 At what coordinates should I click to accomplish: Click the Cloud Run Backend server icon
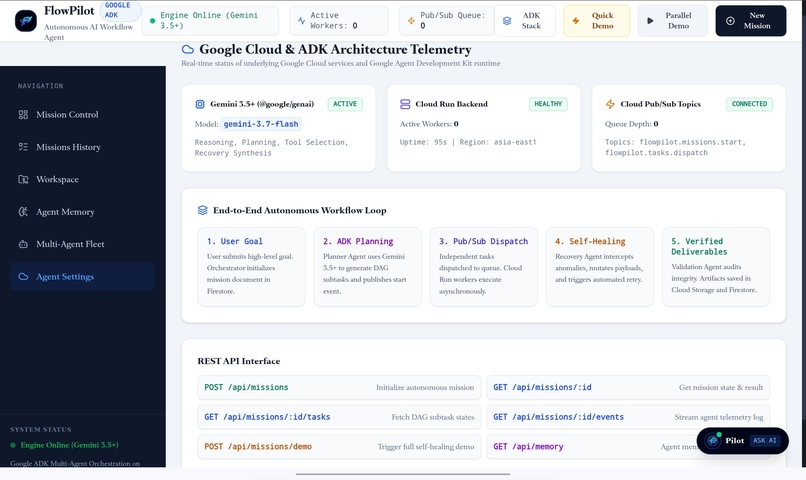pyautogui.click(x=405, y=104)
